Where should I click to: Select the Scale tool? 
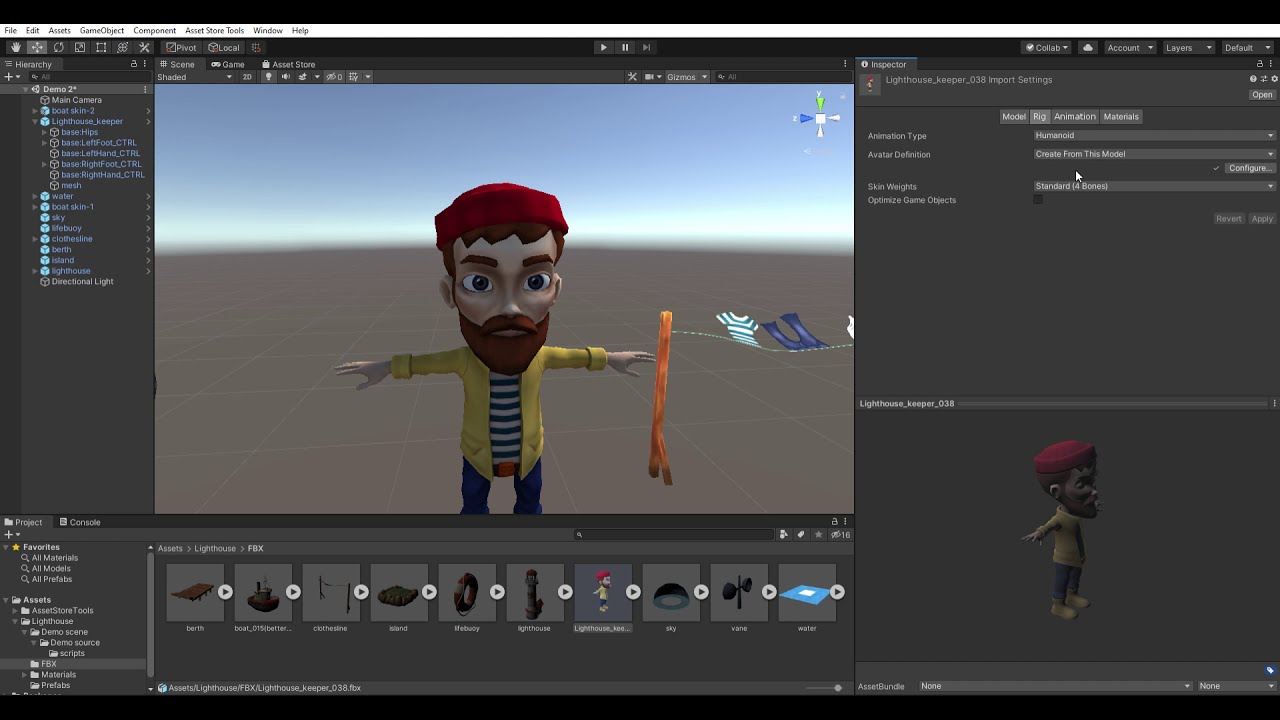pos(80,47)
